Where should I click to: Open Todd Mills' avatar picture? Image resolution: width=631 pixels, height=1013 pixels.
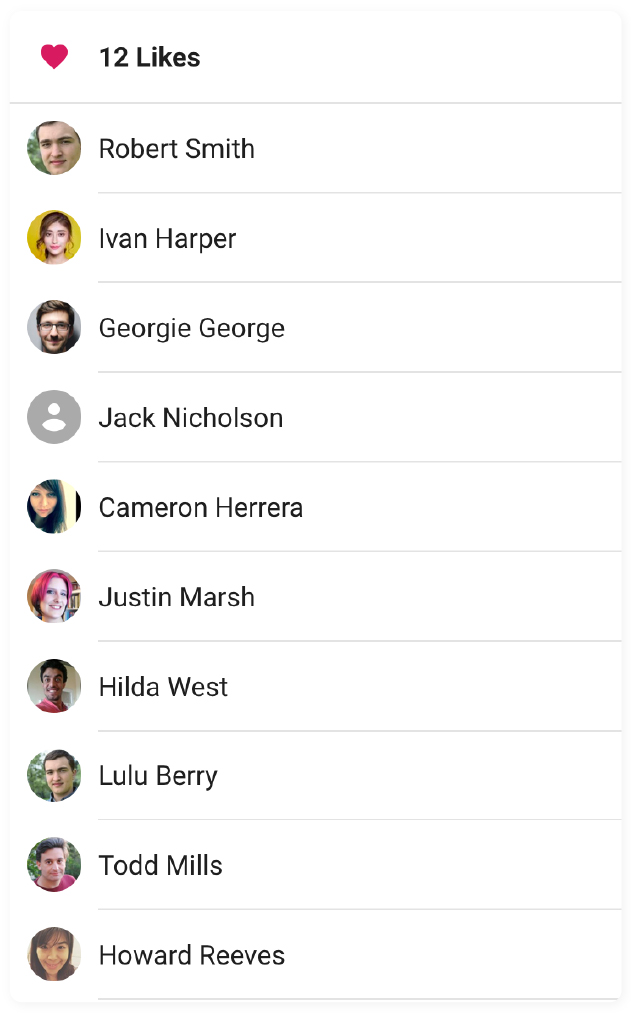pos(54,864)
